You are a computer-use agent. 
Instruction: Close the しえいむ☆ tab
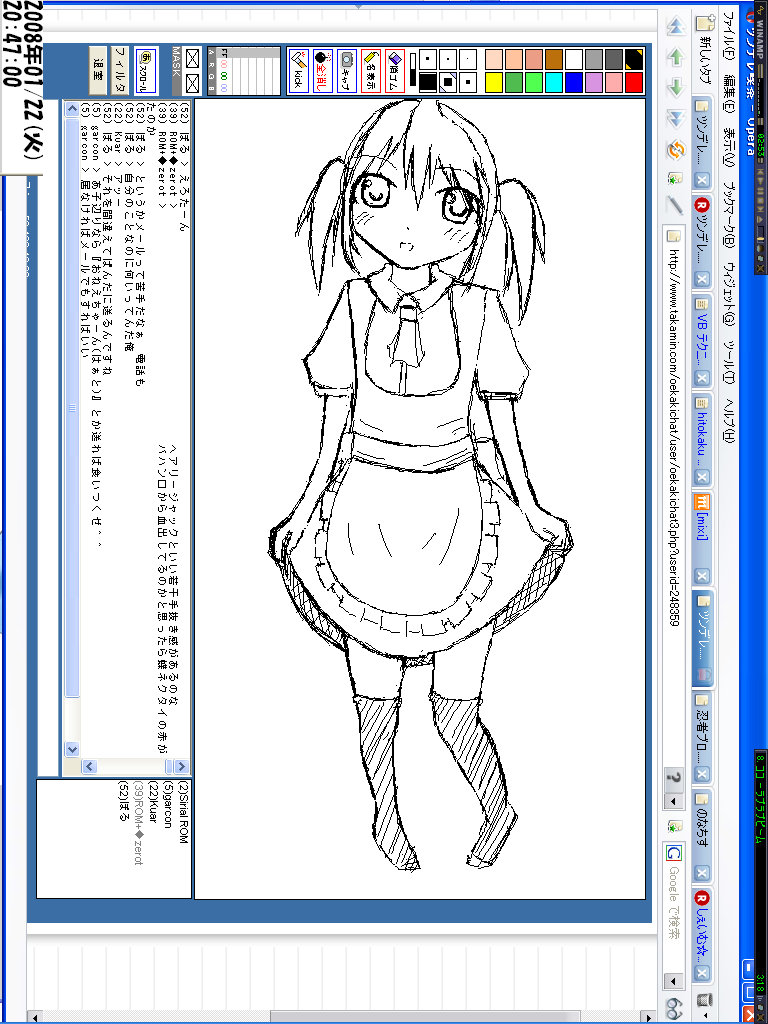click(x=702, y=973)
